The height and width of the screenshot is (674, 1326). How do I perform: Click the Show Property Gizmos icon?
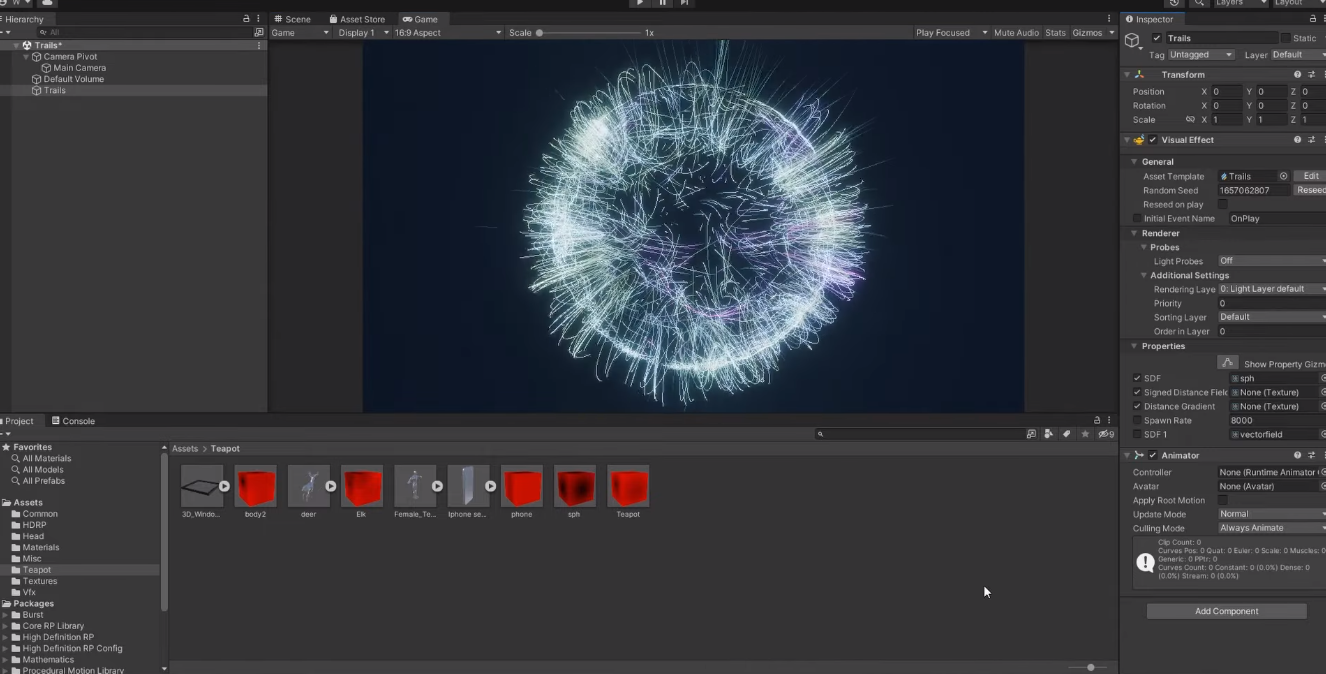[1228, 362]
